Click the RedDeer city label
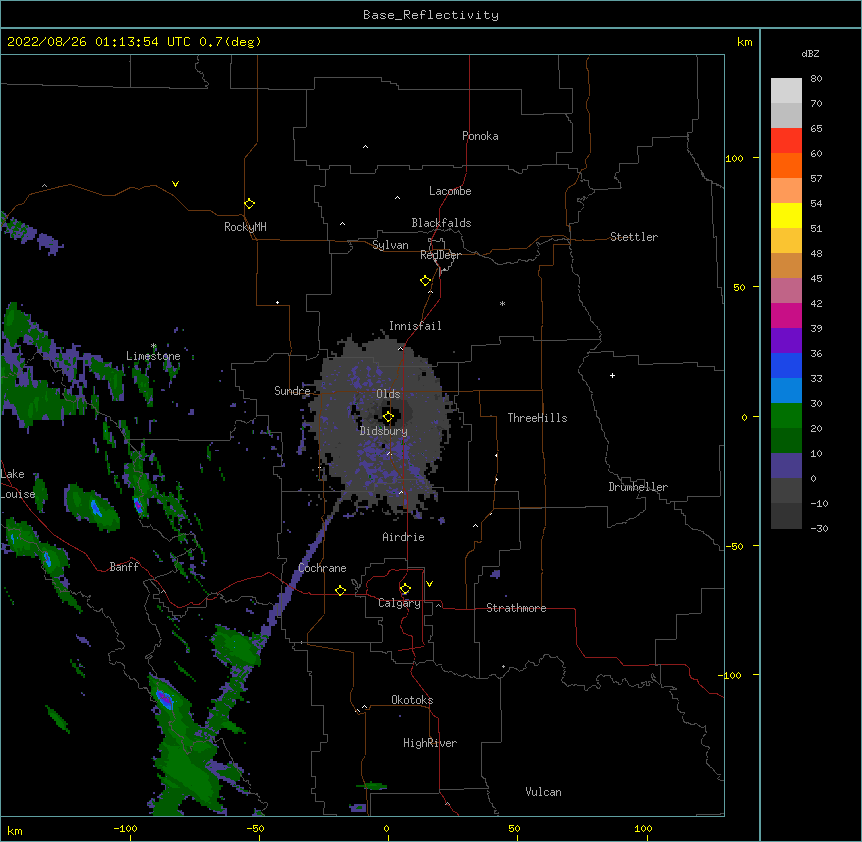The height and width of the screenshot is (842, 862). tap(440, 255)
